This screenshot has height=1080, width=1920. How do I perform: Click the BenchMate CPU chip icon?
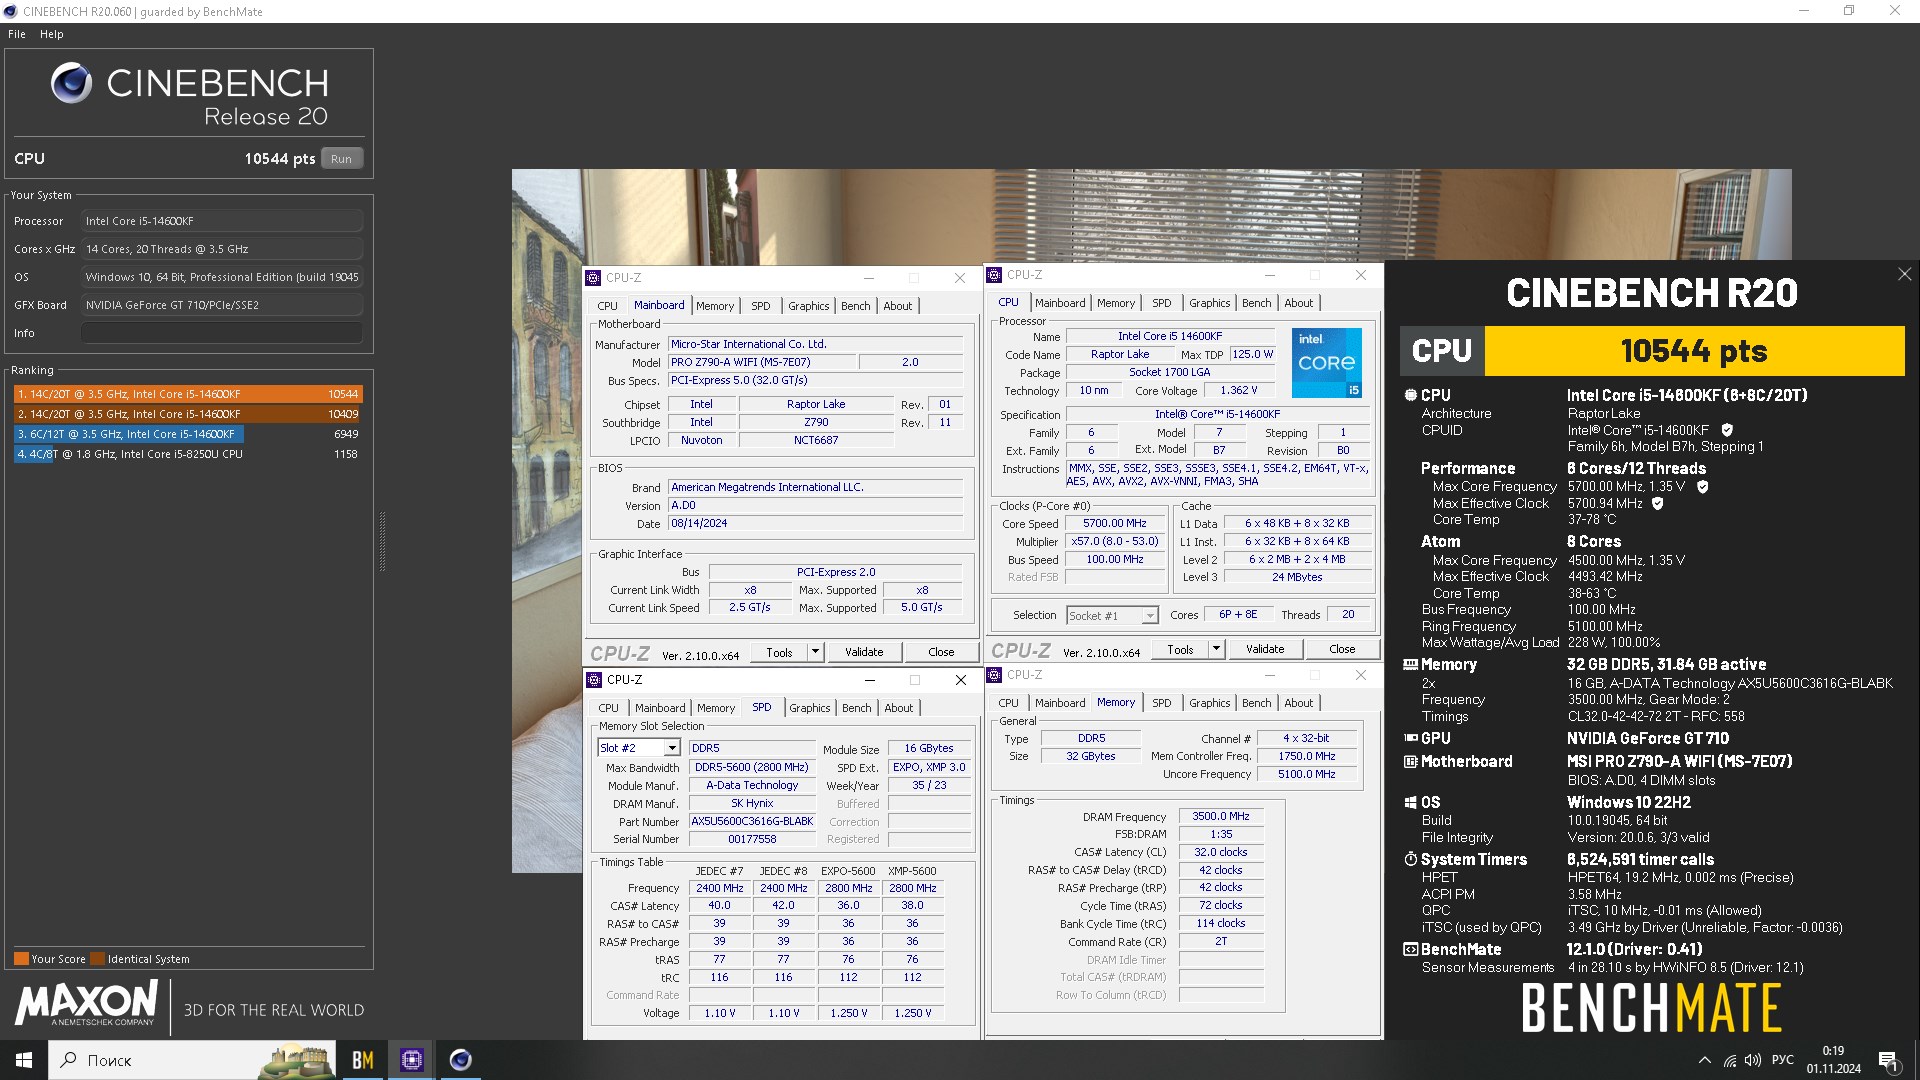[1410, 395]
